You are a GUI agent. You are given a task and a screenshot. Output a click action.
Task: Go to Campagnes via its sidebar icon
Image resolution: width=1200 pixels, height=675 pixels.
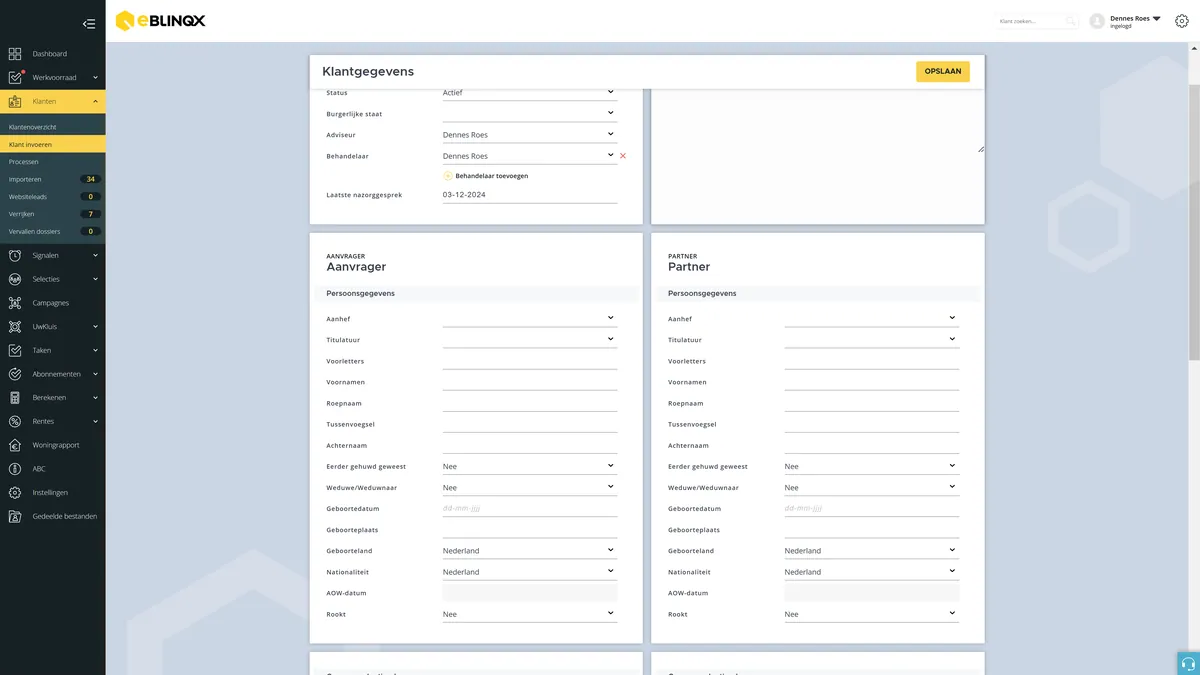click(15, 303)
